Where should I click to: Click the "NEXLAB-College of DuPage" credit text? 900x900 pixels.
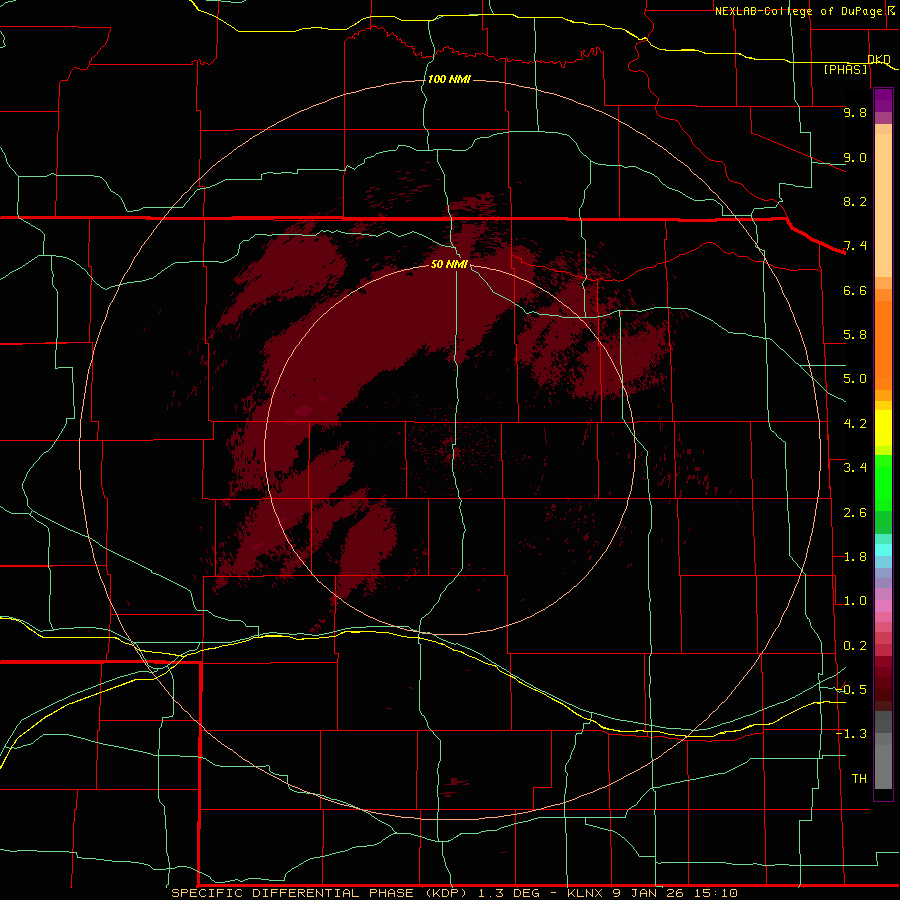click(798, 11)
